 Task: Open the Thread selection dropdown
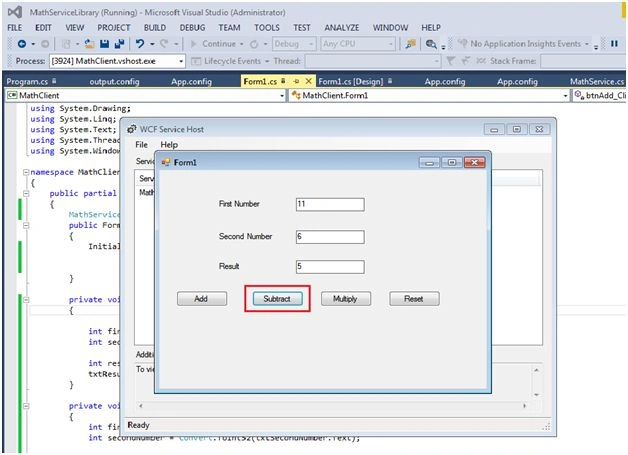(x=372, y=61)
